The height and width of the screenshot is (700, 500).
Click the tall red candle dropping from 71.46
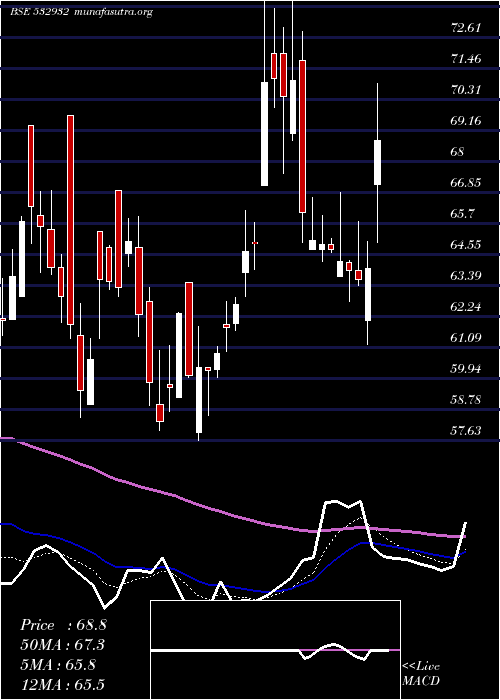tap(302, 136)
